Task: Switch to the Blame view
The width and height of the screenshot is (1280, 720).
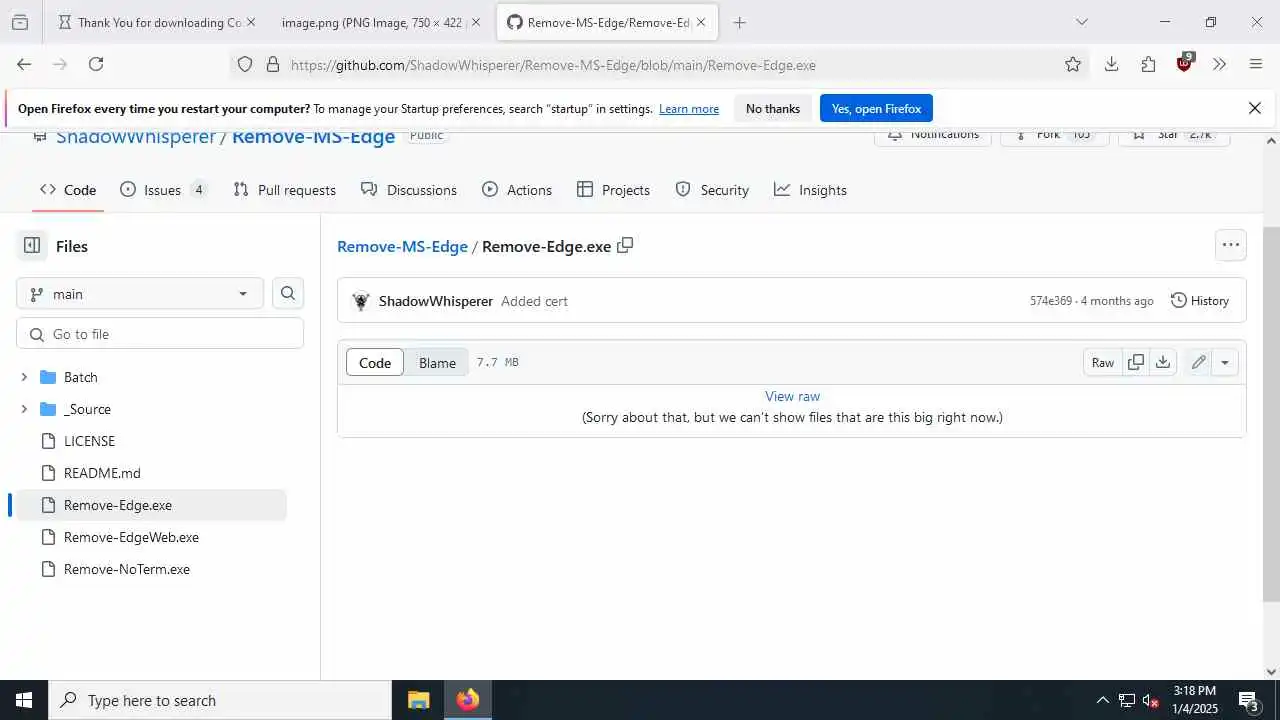Action: [437, 362]
